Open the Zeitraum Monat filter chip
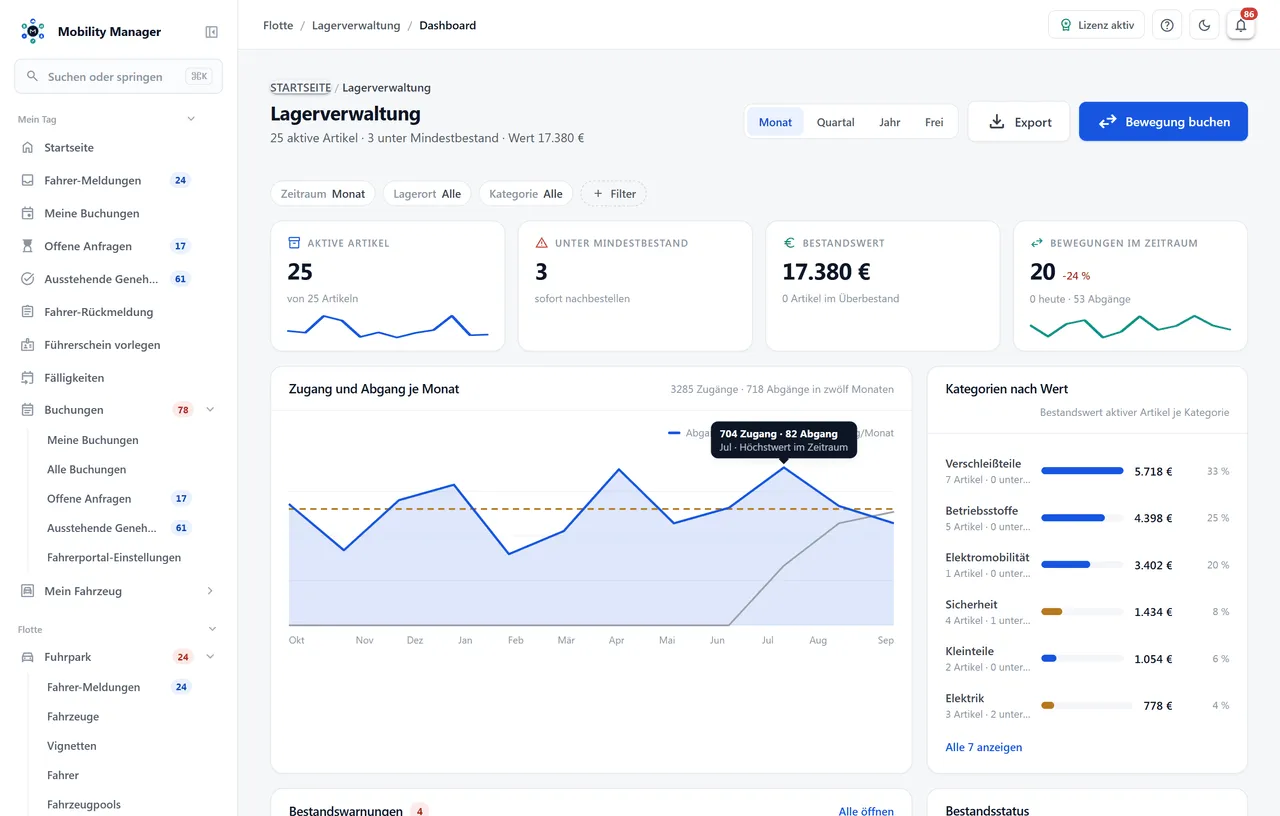Viewport: 1280px width, 816px height. (x=323, y=194)
